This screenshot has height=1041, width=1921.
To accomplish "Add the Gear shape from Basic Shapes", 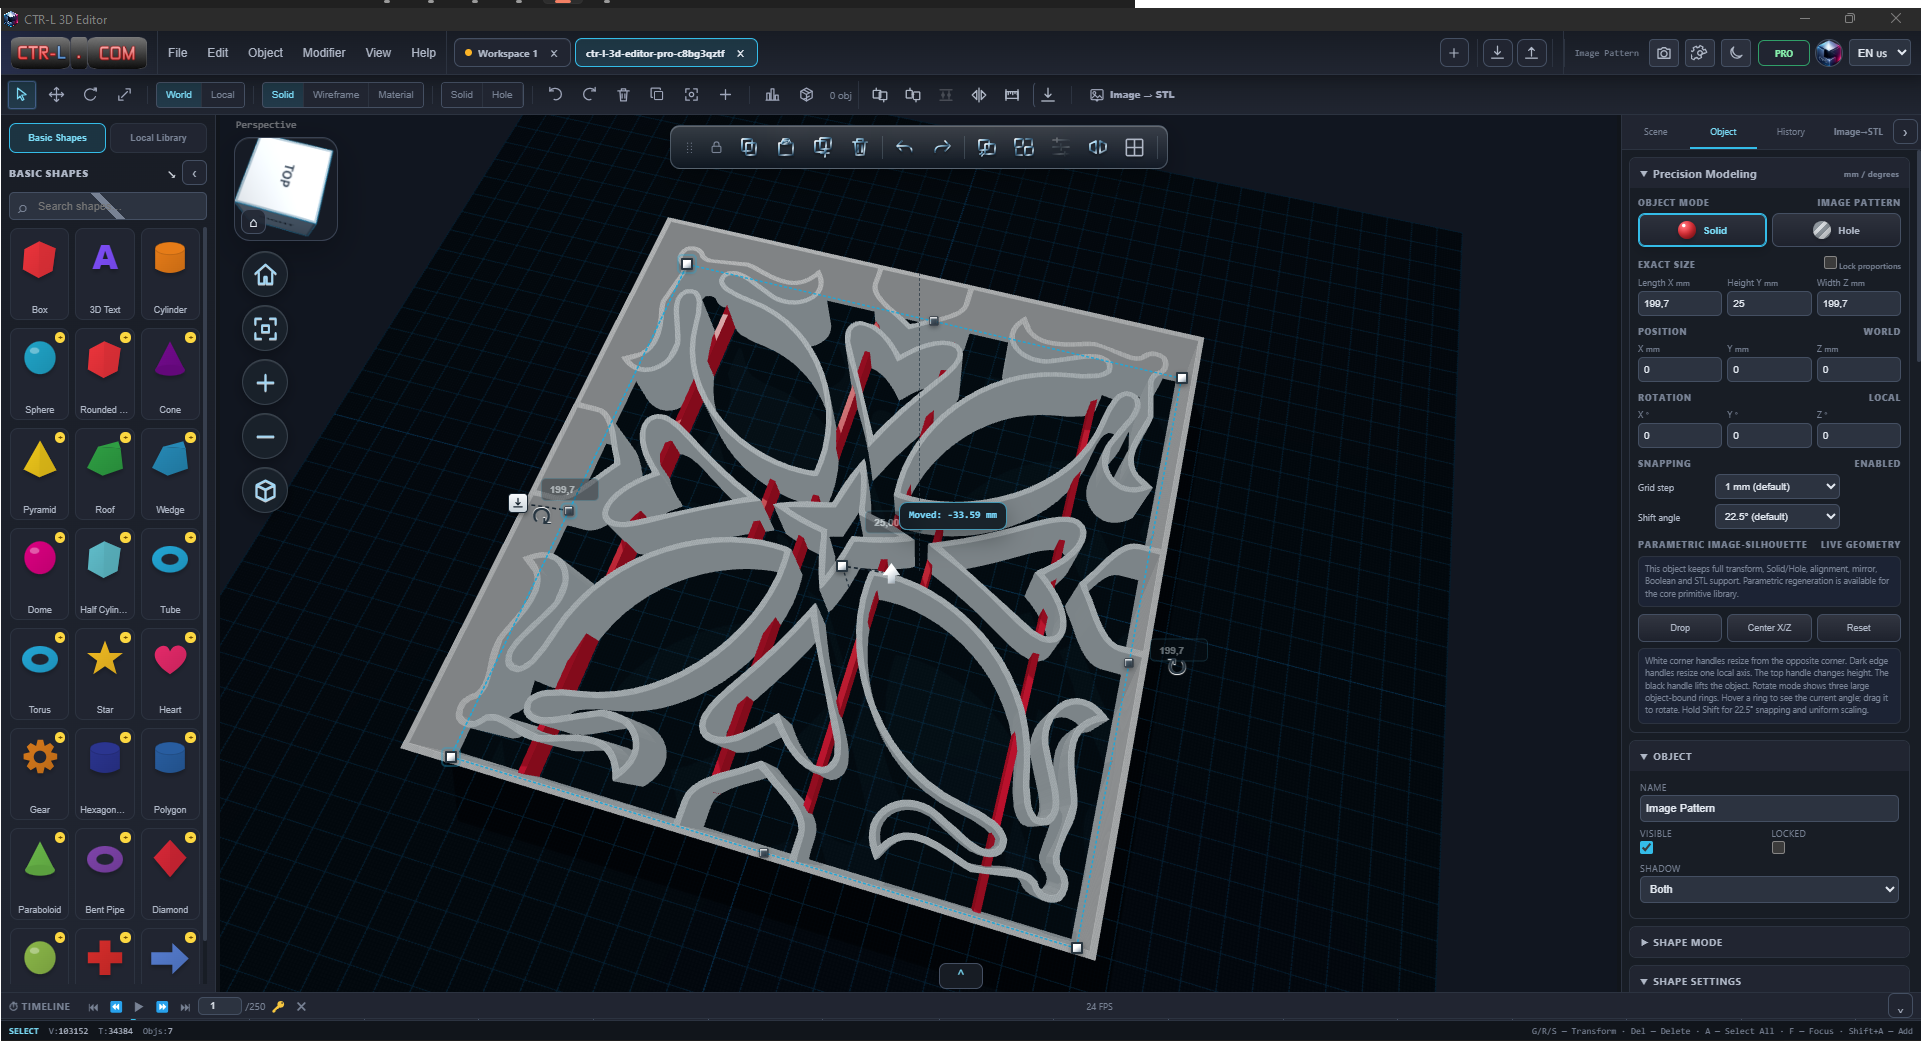I will pyautogui.click(x=40, y=772).
